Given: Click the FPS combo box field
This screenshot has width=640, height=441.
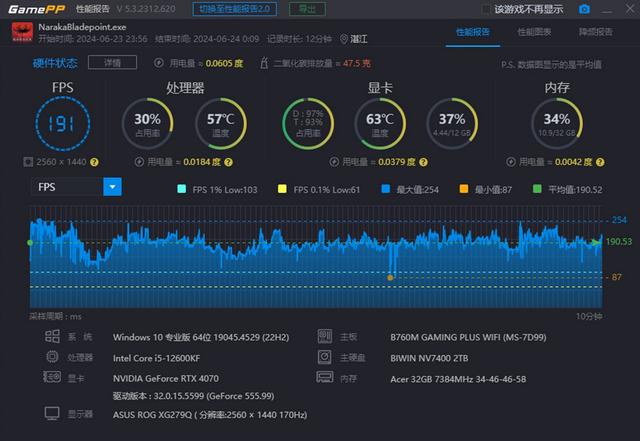Looking at the screenshot, I should coord(76,187).
